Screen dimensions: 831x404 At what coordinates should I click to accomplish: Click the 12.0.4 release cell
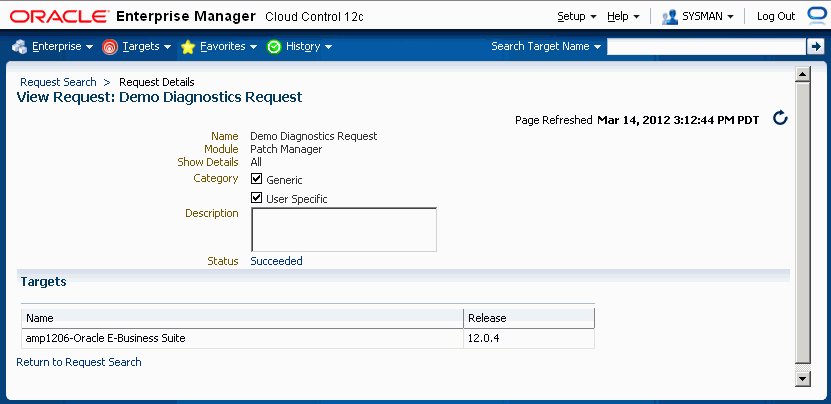click(529, 338)
